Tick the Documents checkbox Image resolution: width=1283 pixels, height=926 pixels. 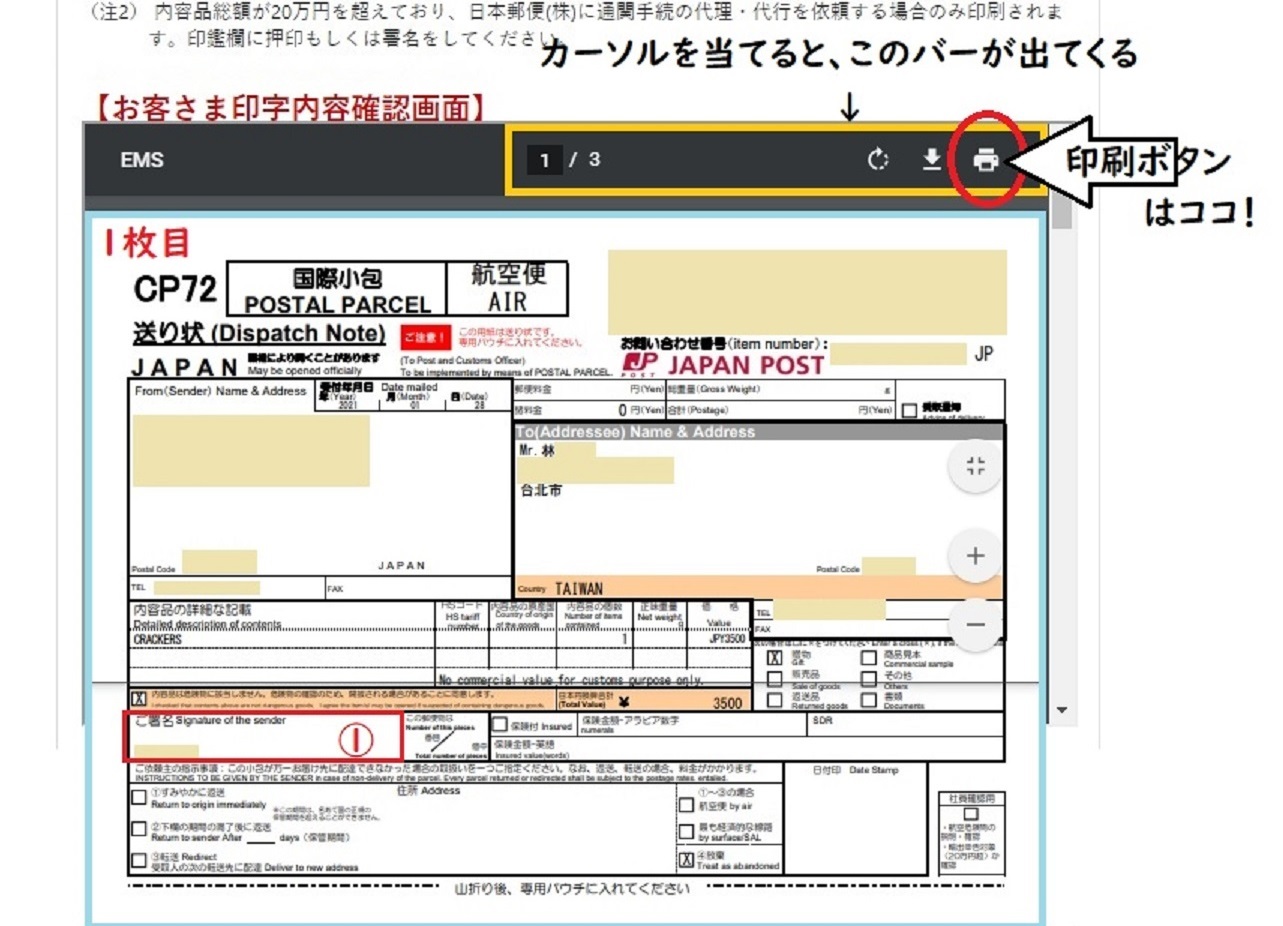tap(867, 700)
